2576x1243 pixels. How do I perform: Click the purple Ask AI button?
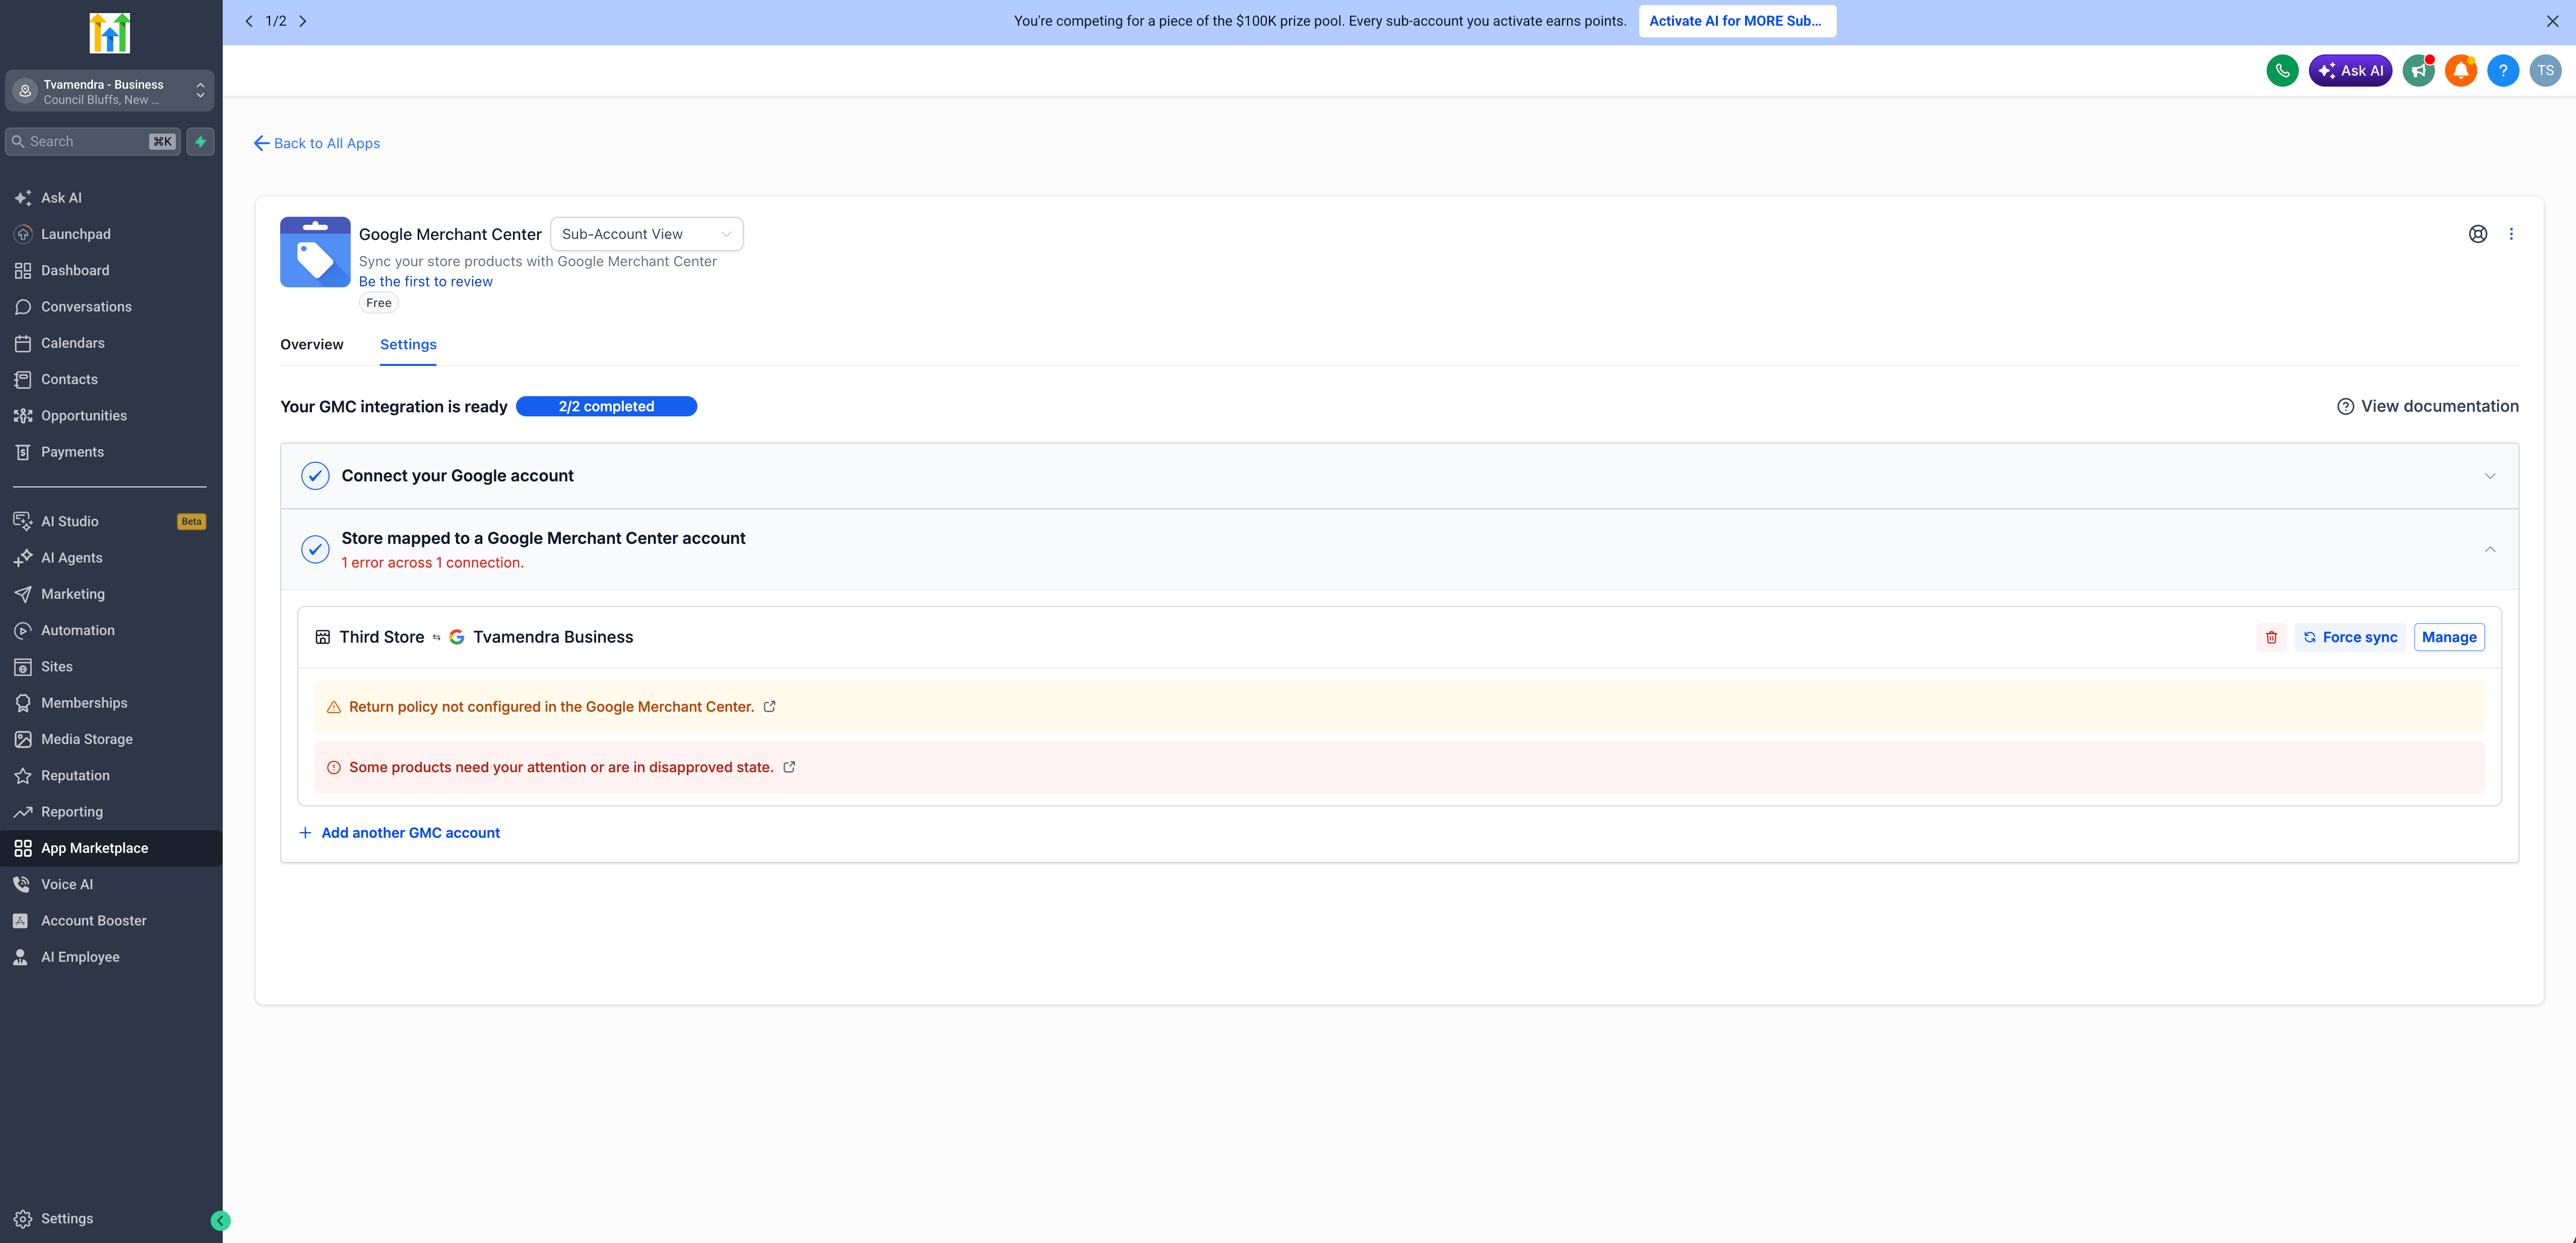click(x=2350, y=71)
